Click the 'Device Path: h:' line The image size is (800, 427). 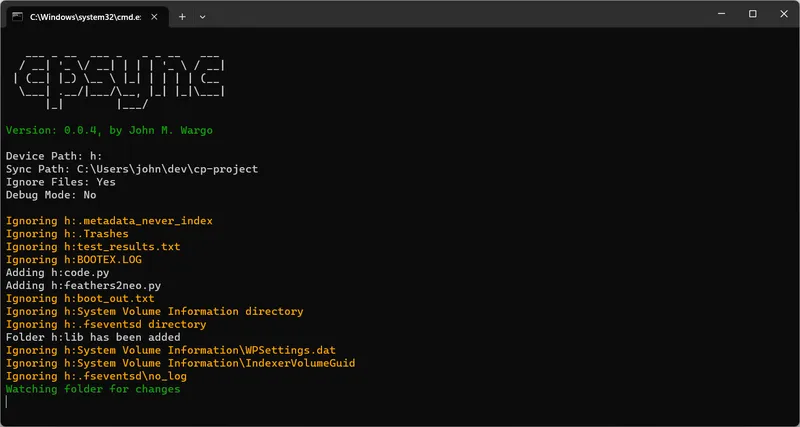pyautogui.click(x=54, y=156)
